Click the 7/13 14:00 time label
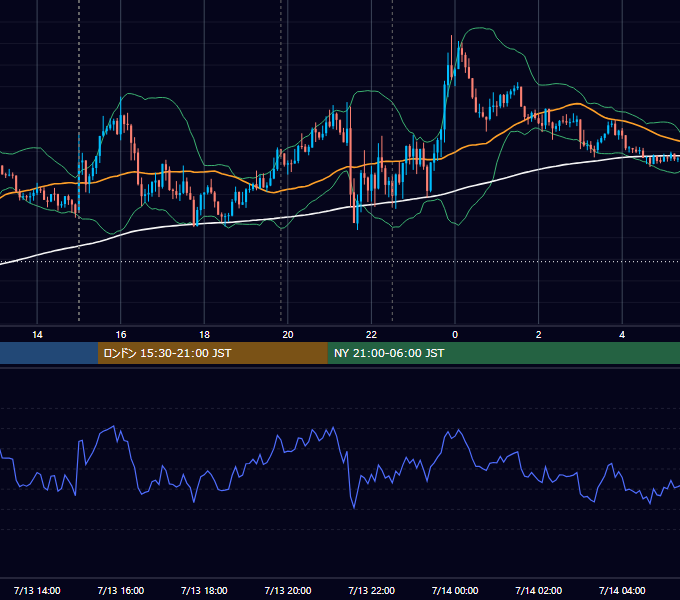This screenshot has height=600, width=680. pyautogui.click(x=37, y=590)
